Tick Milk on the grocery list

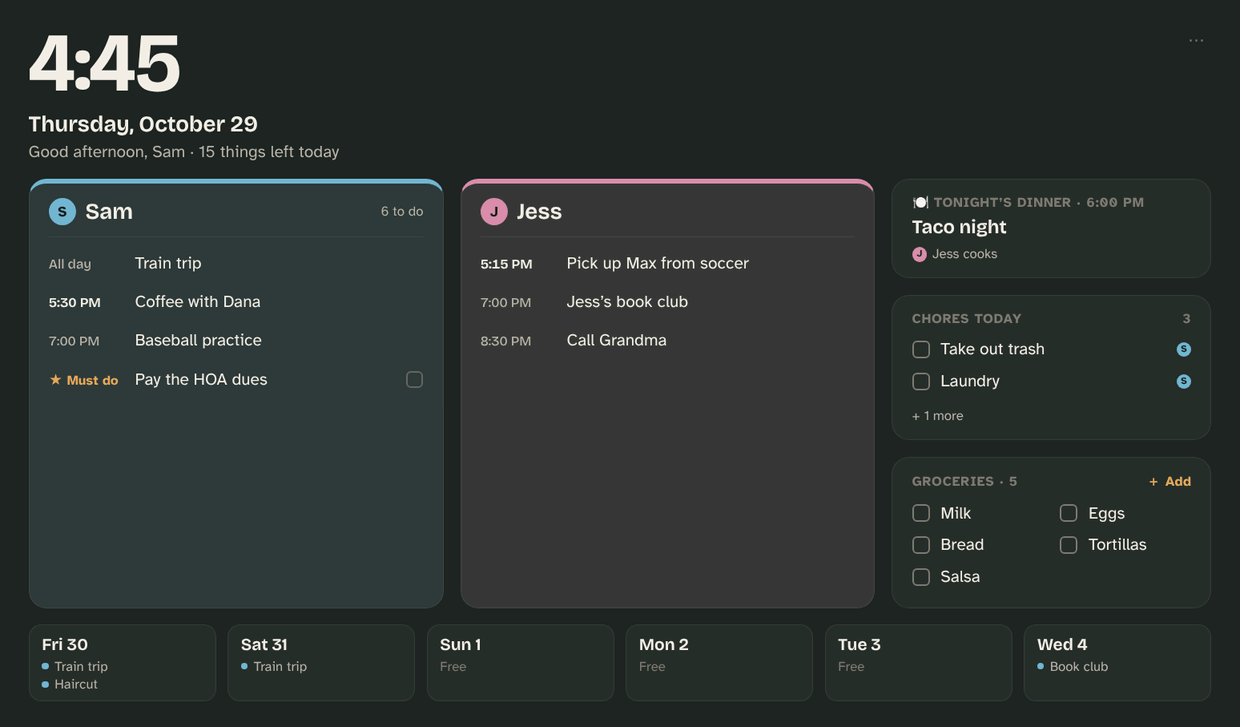[x=921, y=513]
